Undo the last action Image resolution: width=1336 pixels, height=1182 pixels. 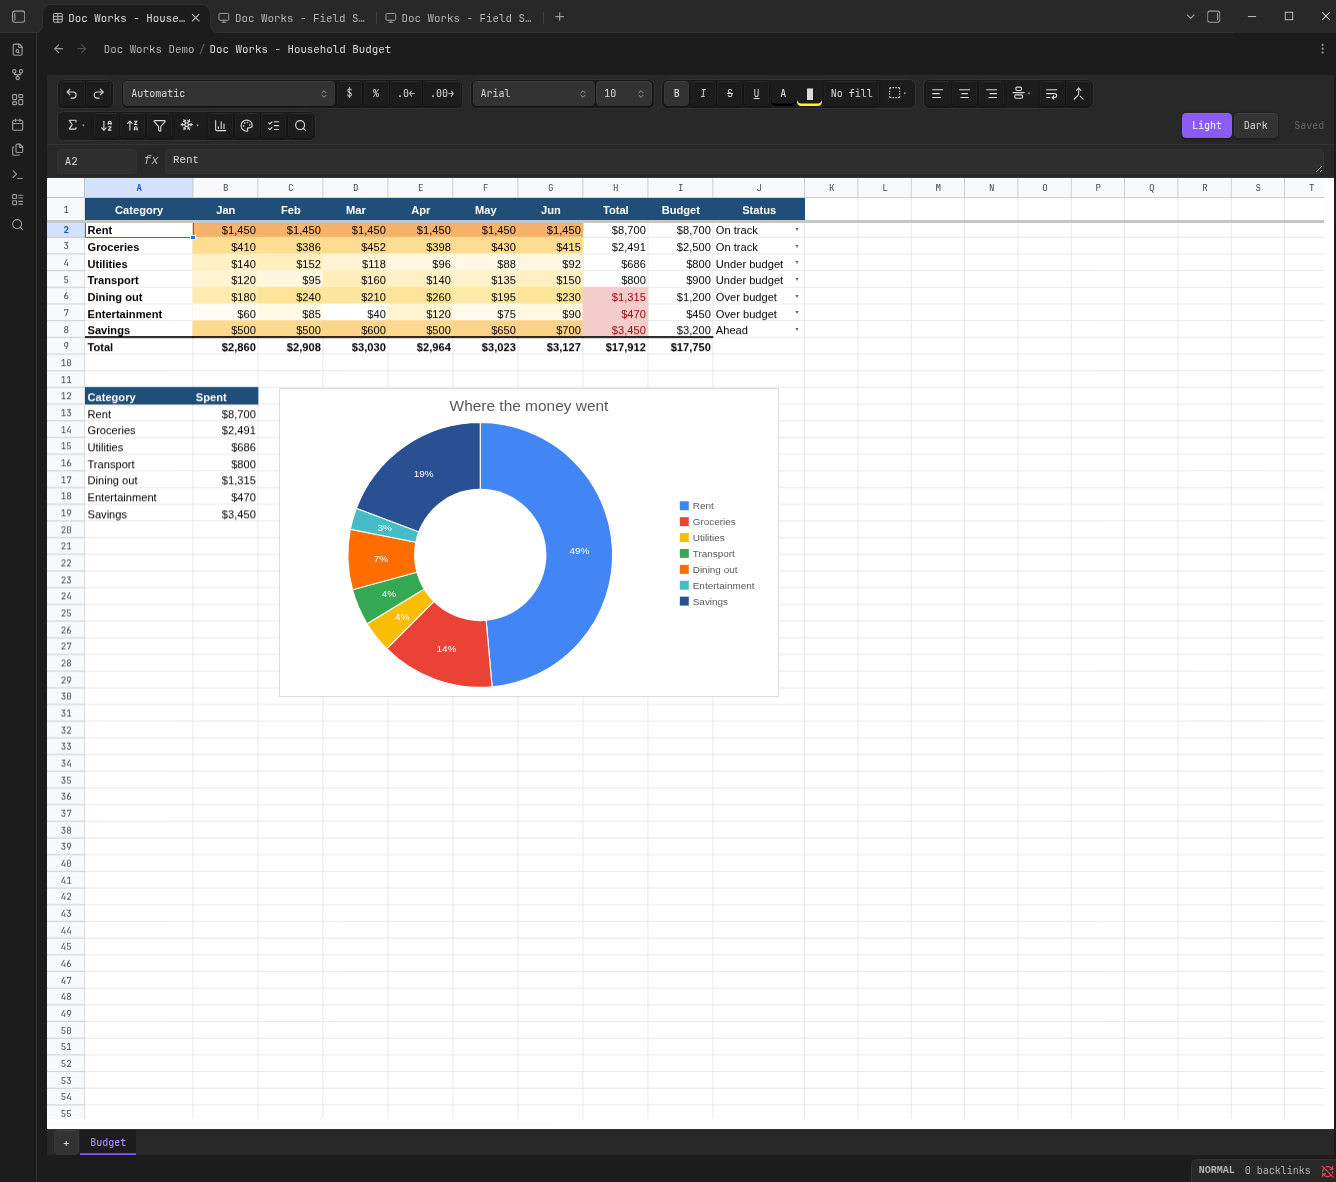72,94
